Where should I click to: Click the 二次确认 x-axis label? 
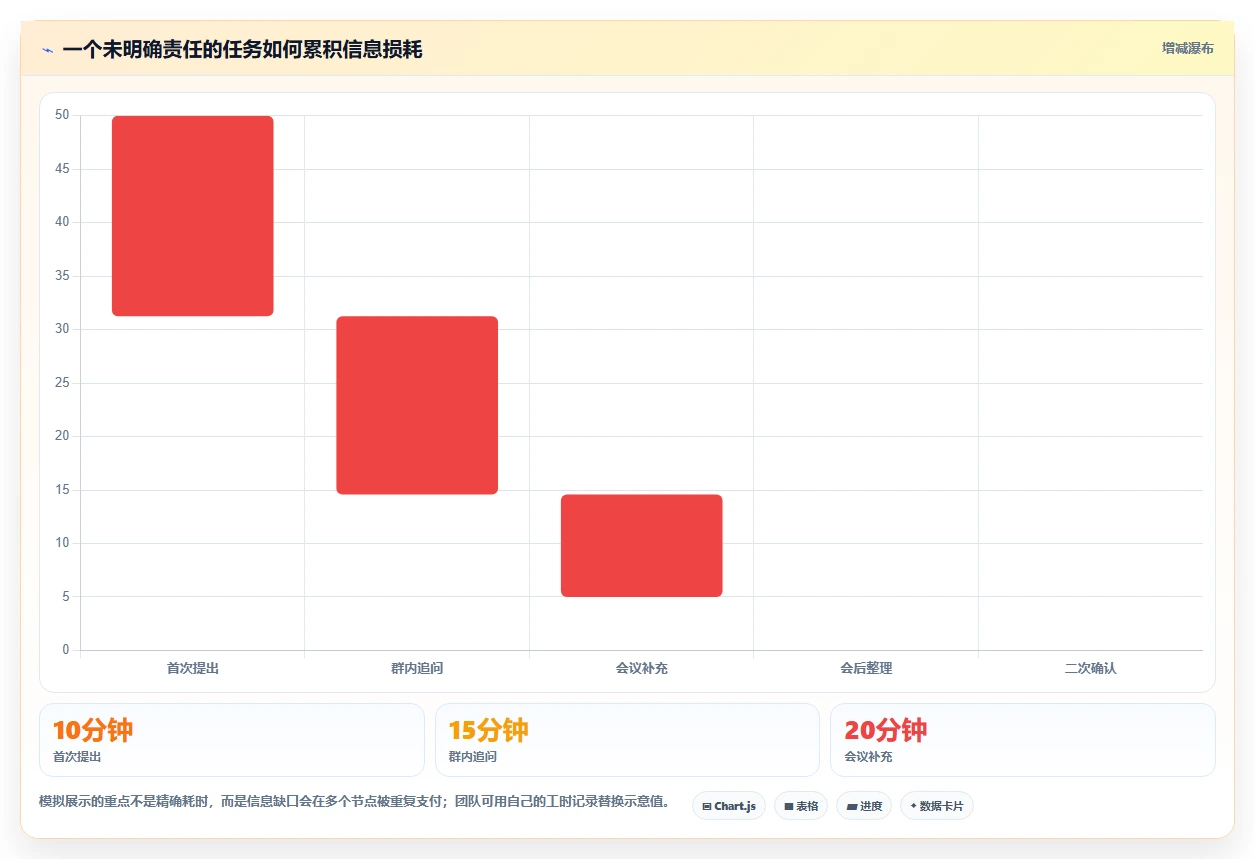coord(1090,668)
